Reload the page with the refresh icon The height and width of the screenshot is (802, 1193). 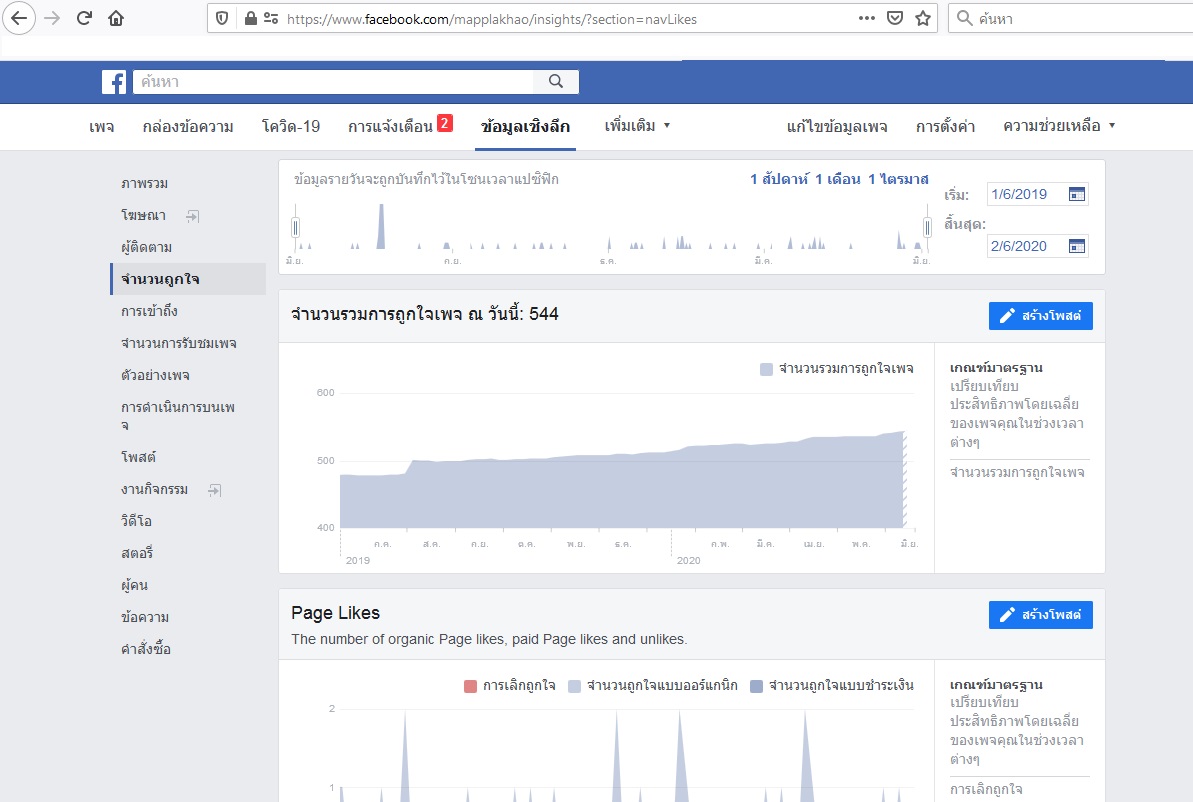(84, 18)
